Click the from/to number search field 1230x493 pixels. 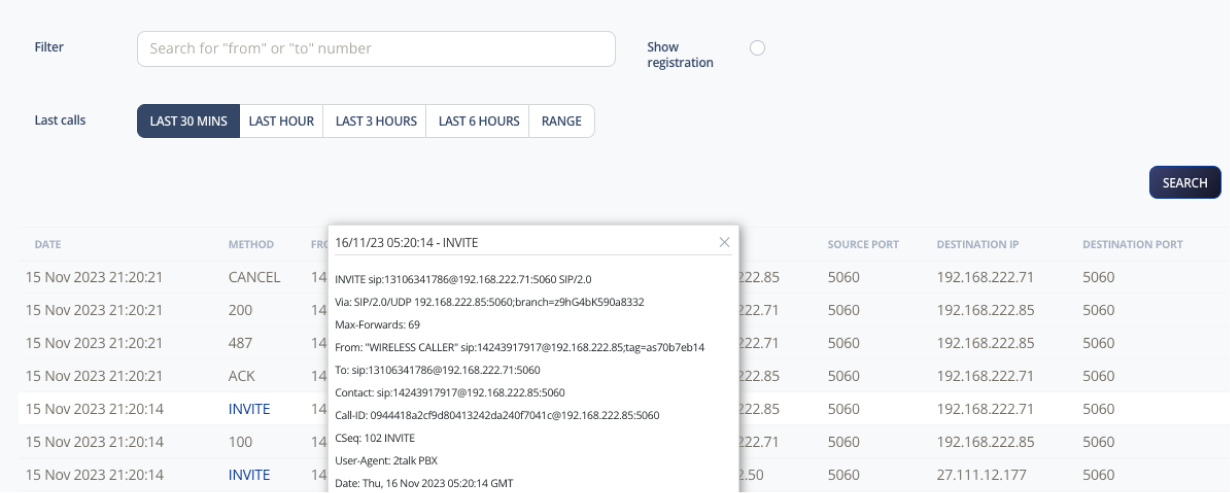click(x=375, y=48)
